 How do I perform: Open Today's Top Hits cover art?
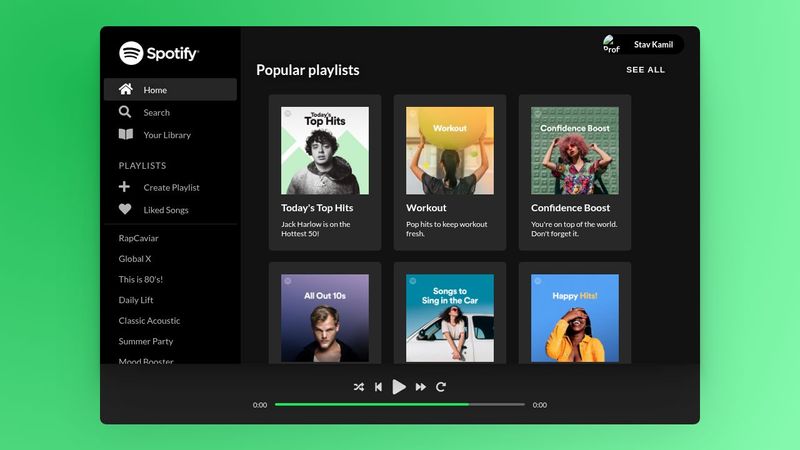coord(325,151)
